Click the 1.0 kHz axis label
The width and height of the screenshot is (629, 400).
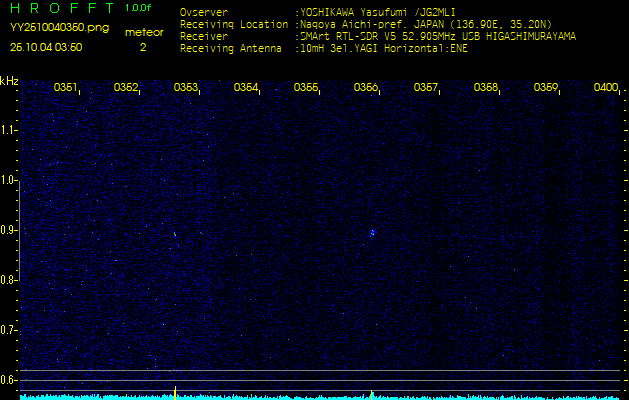(x=8, y=180)
